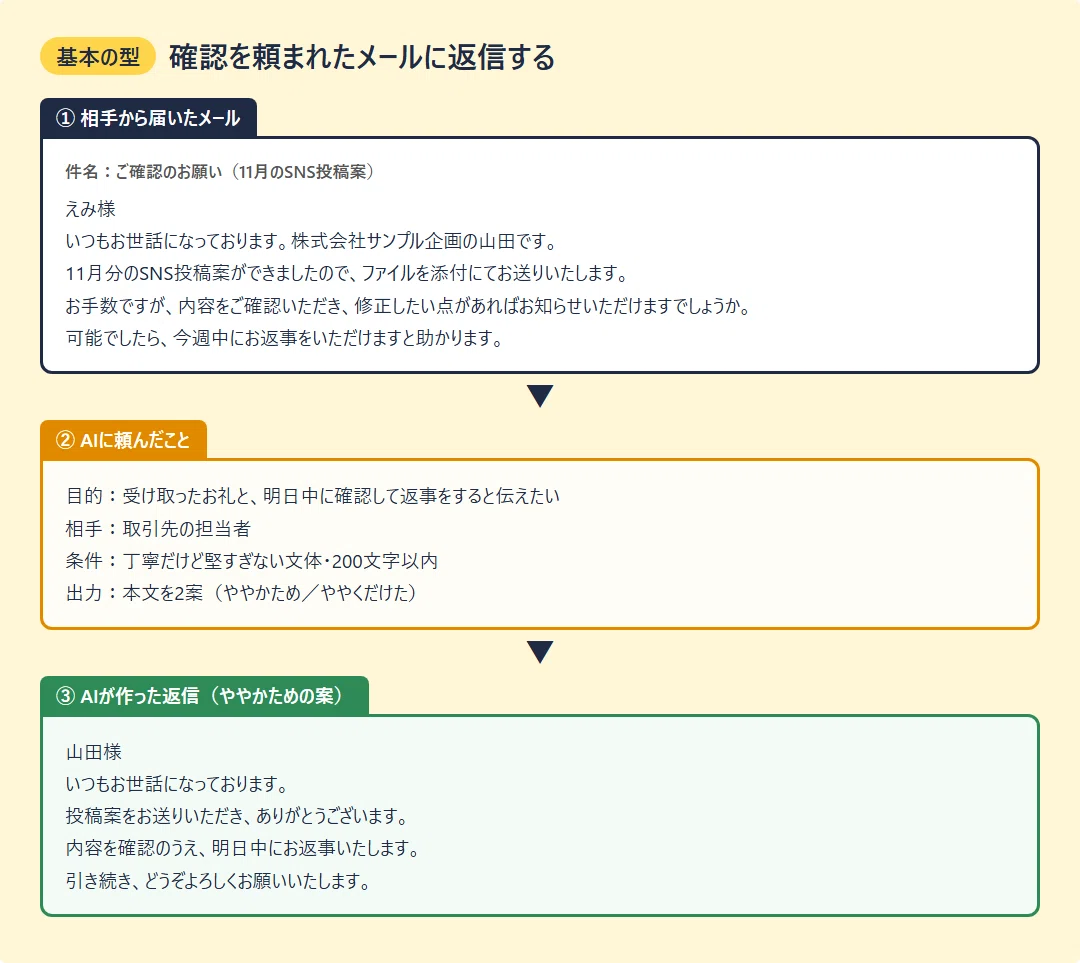Click the reply line 明日中にお返事いたします

242,848
